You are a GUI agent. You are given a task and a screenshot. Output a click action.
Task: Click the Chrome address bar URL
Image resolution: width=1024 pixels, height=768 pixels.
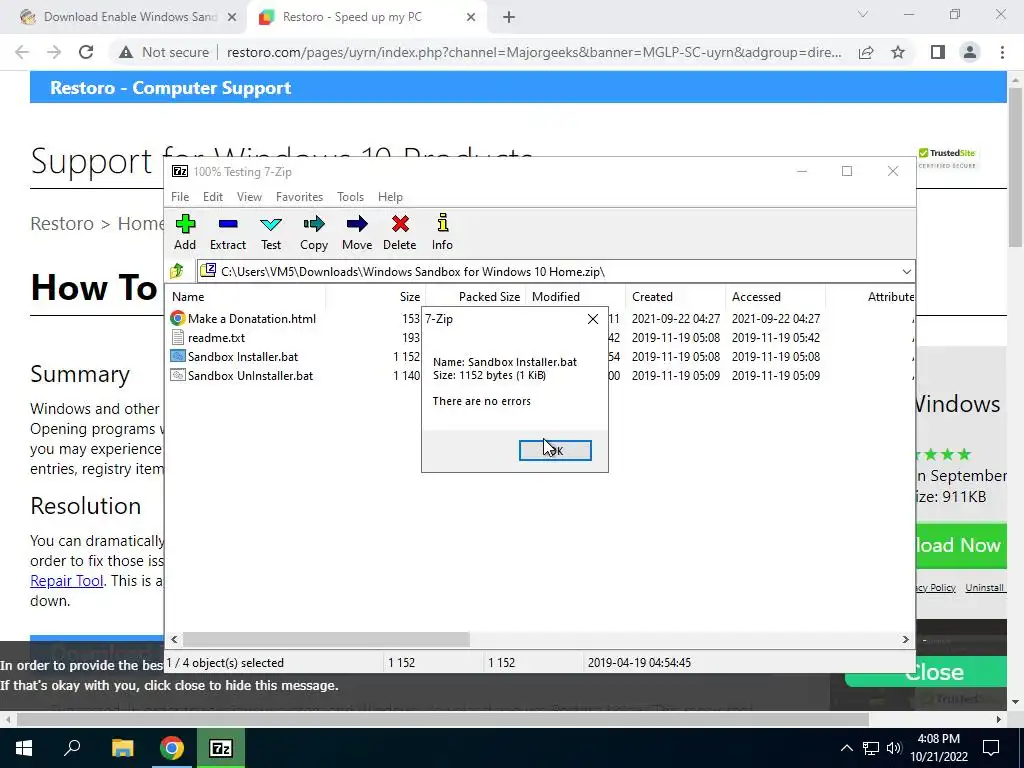(534, 52)
